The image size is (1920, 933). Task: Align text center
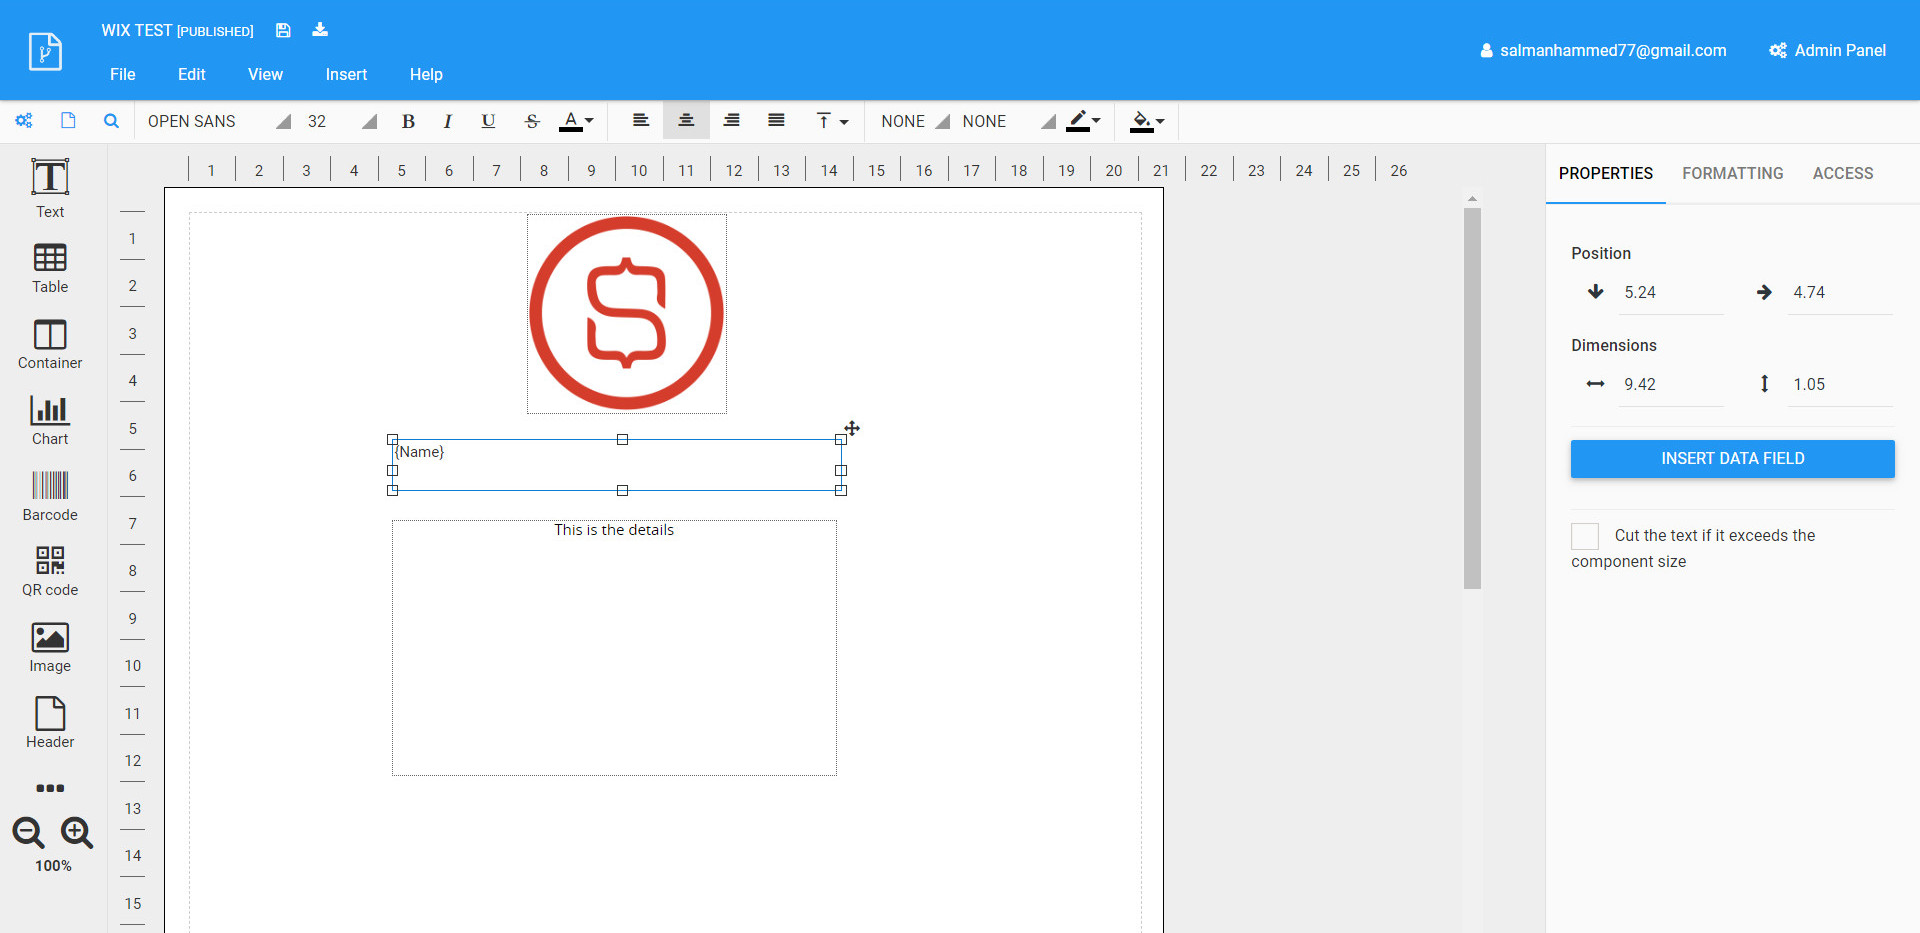pyautogui.click(x=686, y=121)
